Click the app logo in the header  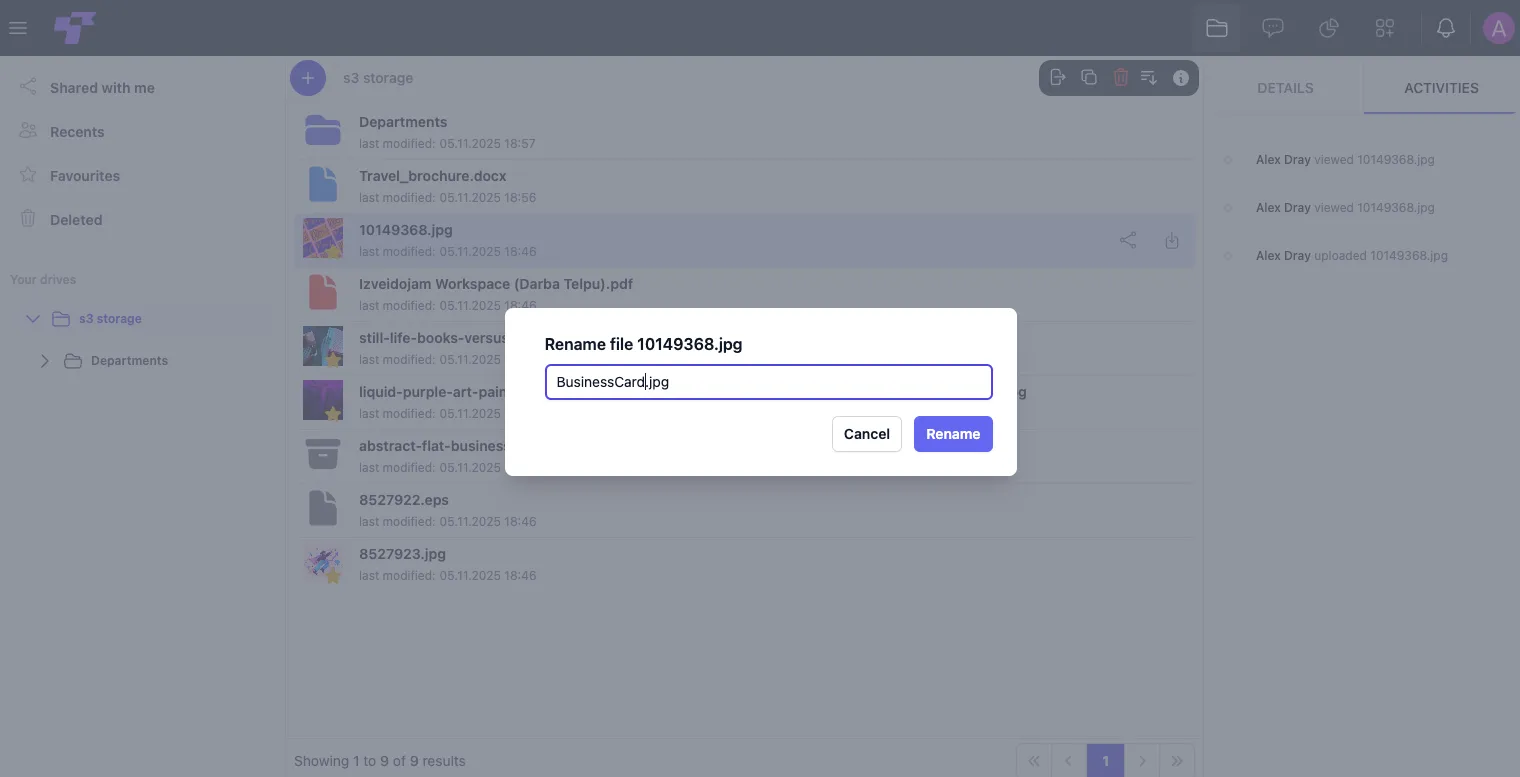point(75,28)
